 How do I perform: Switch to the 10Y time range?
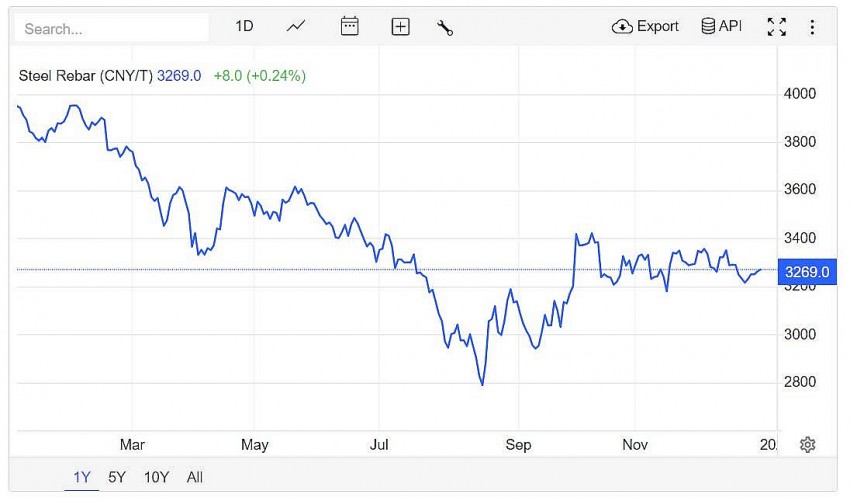[156, 477]
